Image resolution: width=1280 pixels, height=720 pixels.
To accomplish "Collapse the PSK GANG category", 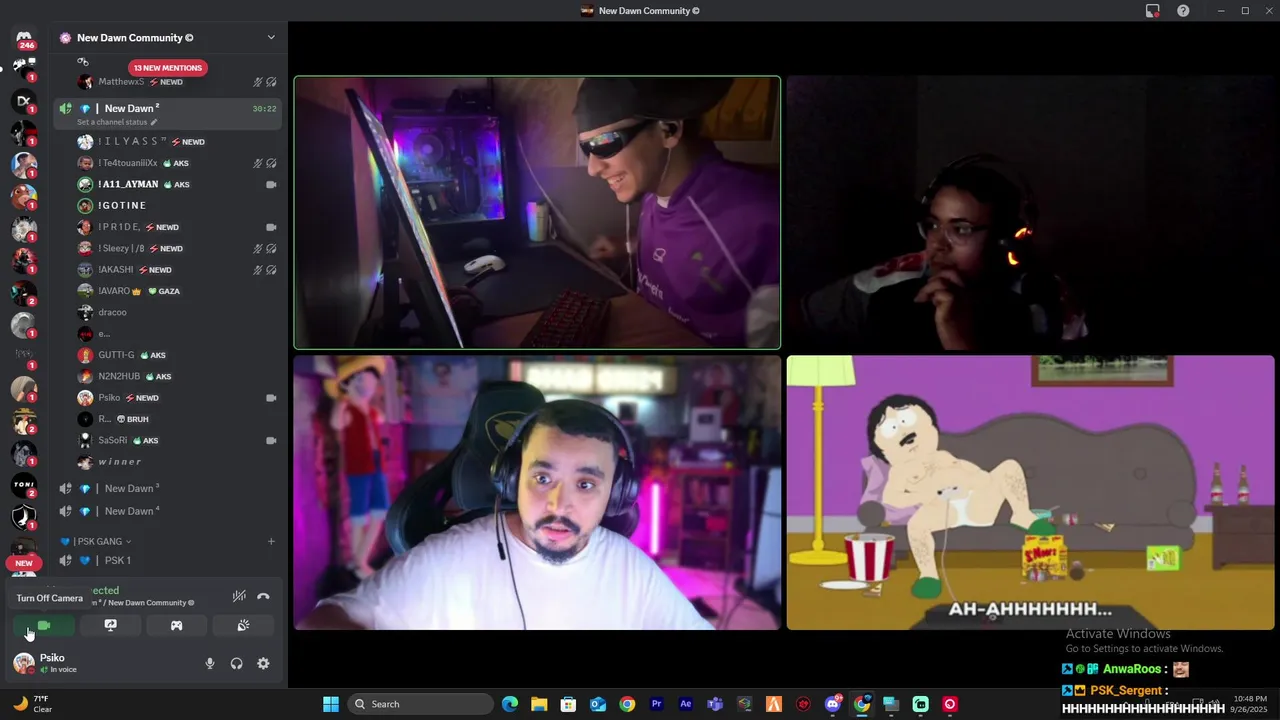I will coord(100,541).
